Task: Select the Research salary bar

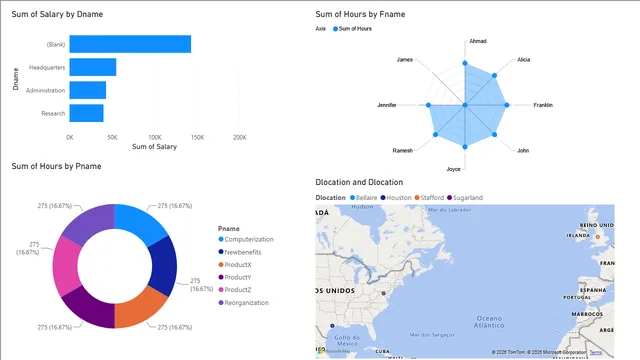Action: (x=87, y=113)
